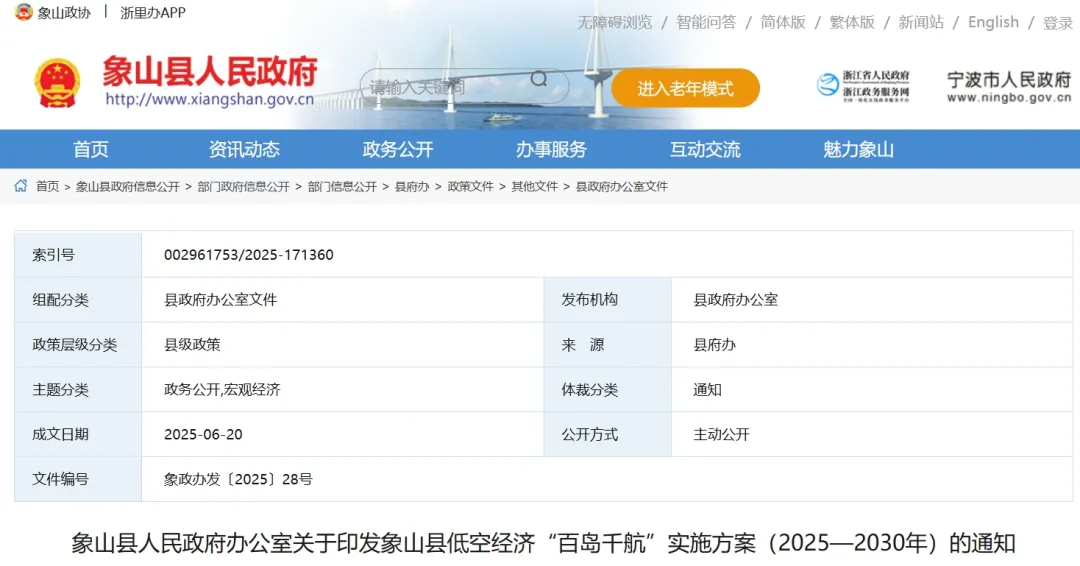Click the 县政府办公室 publisher value
Screen dimensions: 1080x566
[736, 300]
